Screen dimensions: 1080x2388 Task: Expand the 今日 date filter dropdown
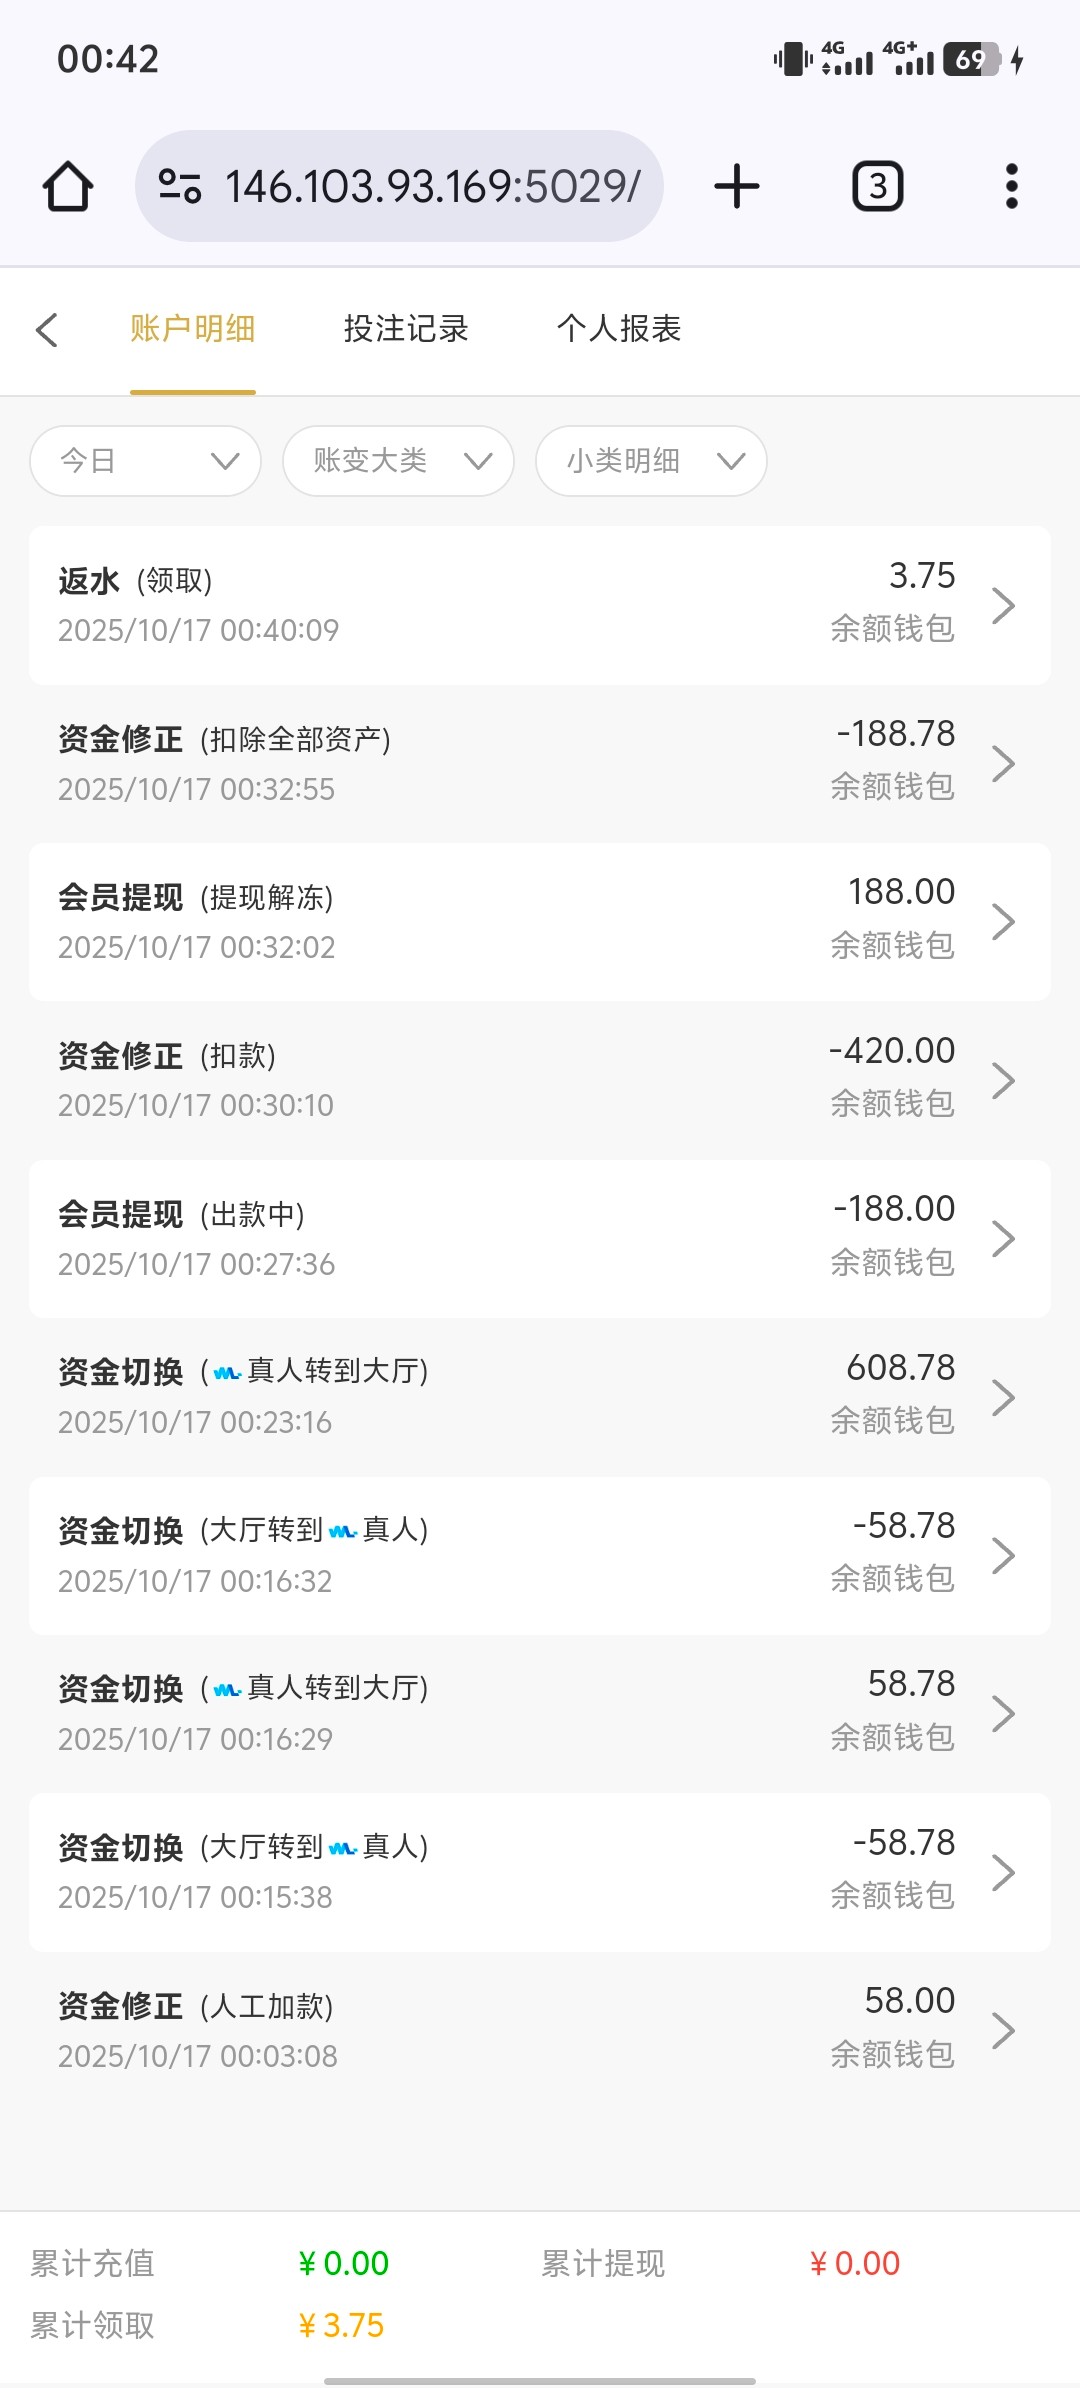[x=146, y=461]
